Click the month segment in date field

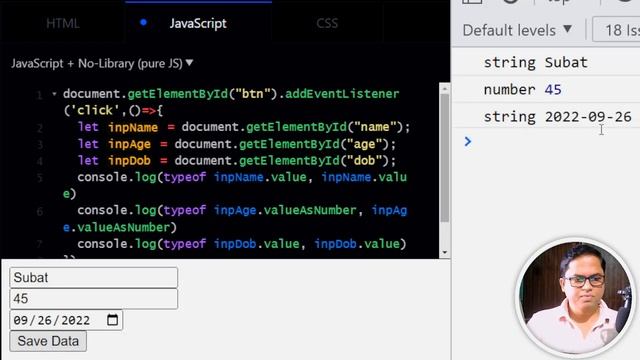20,320
